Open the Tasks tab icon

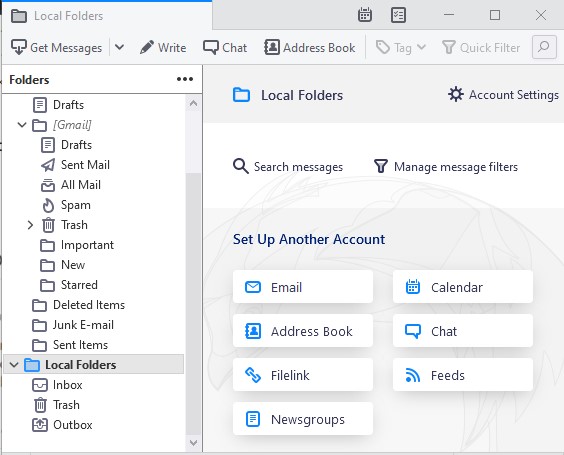click(398, 15)
